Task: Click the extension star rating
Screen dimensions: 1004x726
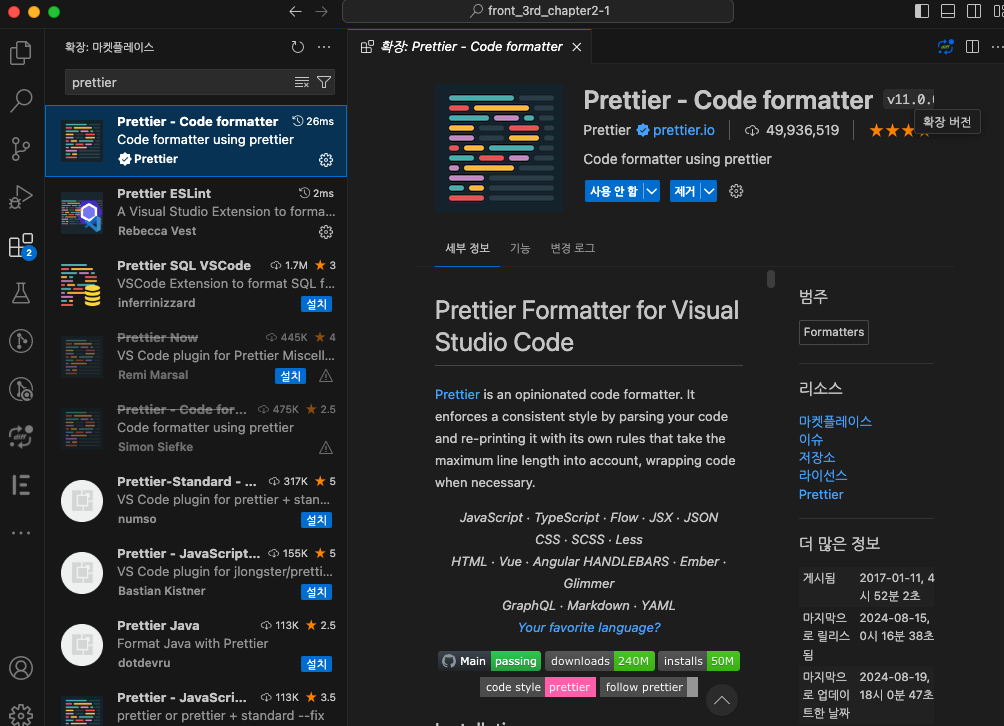Action: pyautogui.click(x=899, y=131)
